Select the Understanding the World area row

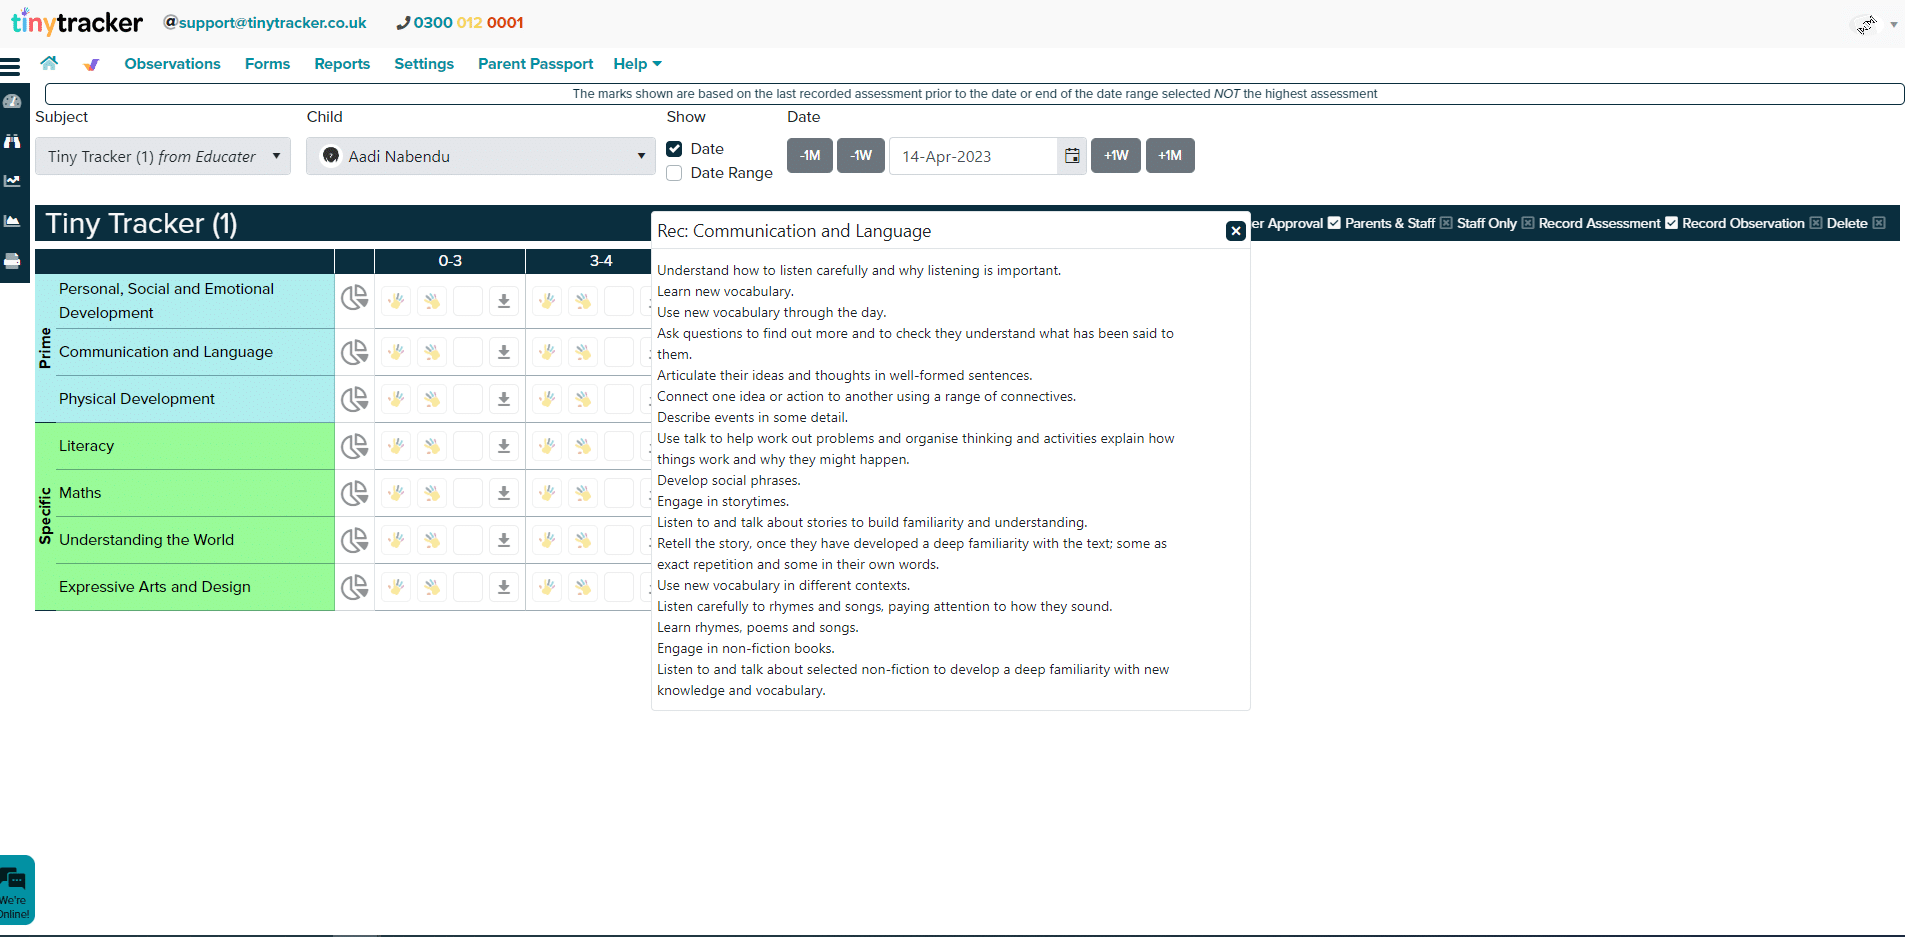click(194, 540)
